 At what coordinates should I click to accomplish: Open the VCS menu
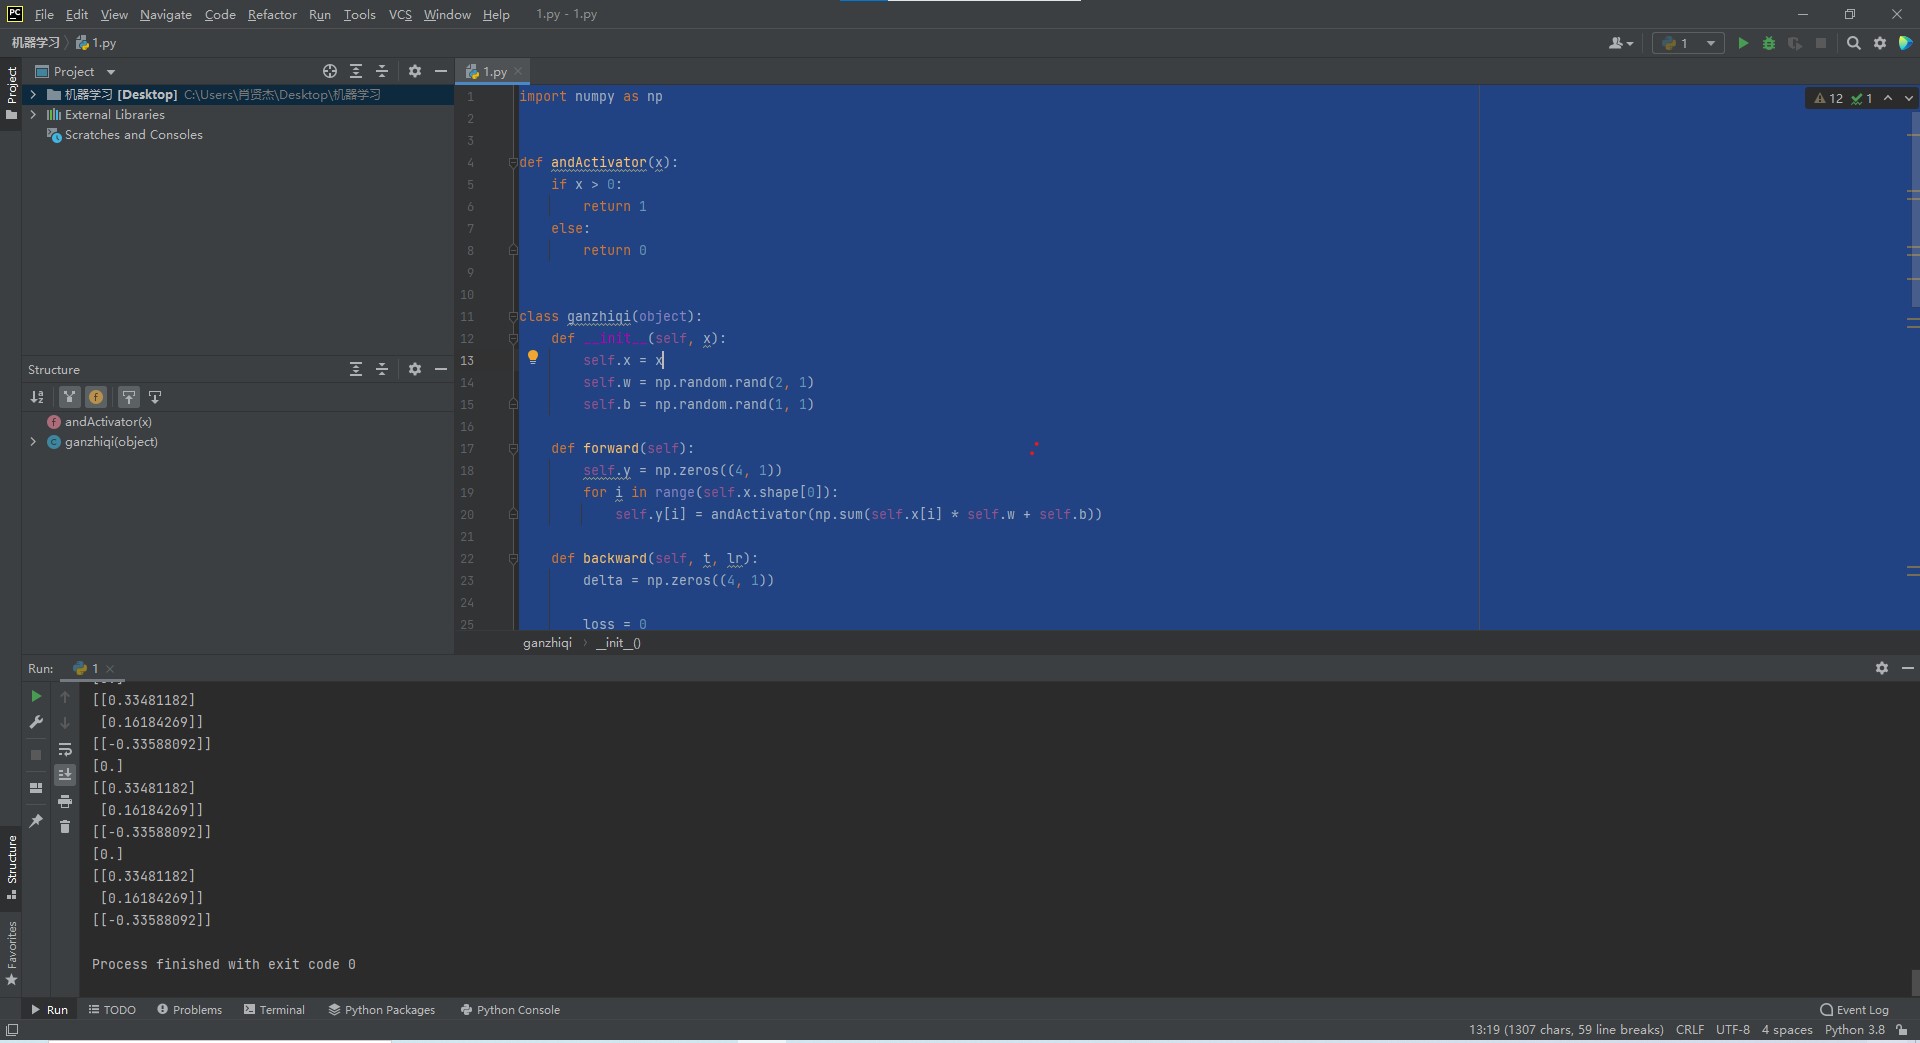point(400,14)
